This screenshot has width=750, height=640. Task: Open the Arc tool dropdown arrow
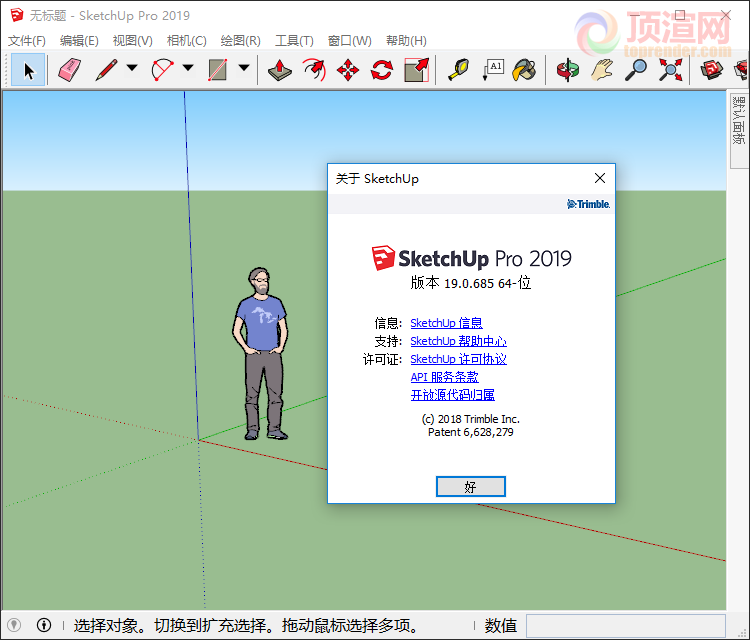188,68
